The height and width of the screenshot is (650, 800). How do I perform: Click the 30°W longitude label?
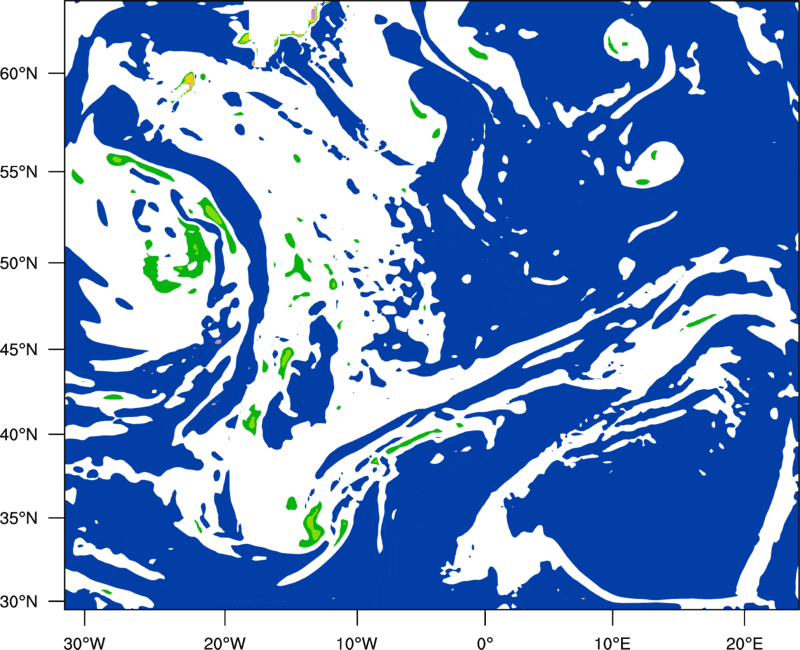pyautogui.click(x=85, y=643)
